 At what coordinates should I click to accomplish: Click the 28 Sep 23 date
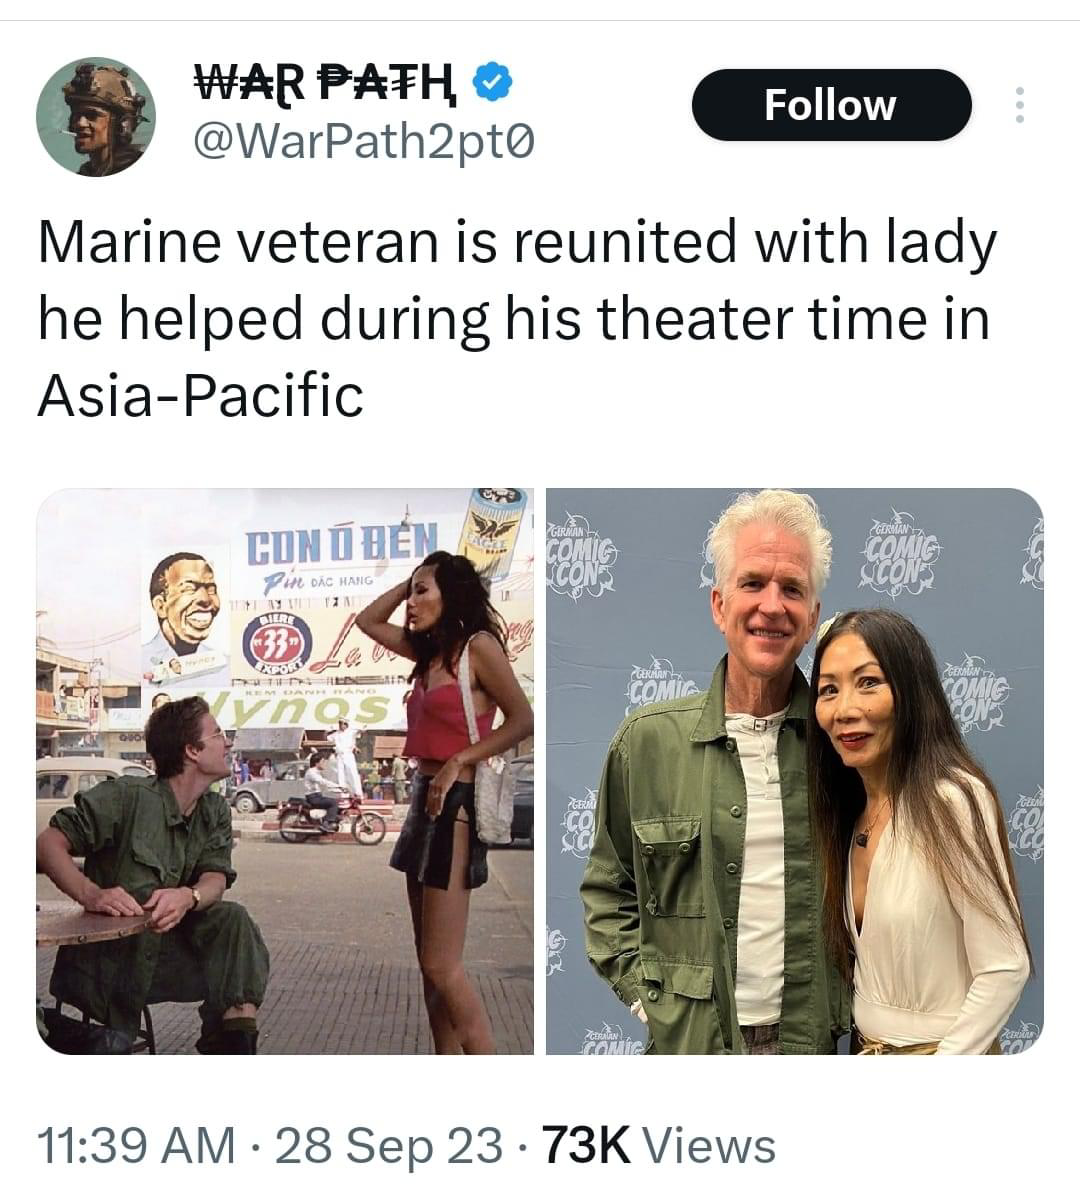tap(388, 1146)
